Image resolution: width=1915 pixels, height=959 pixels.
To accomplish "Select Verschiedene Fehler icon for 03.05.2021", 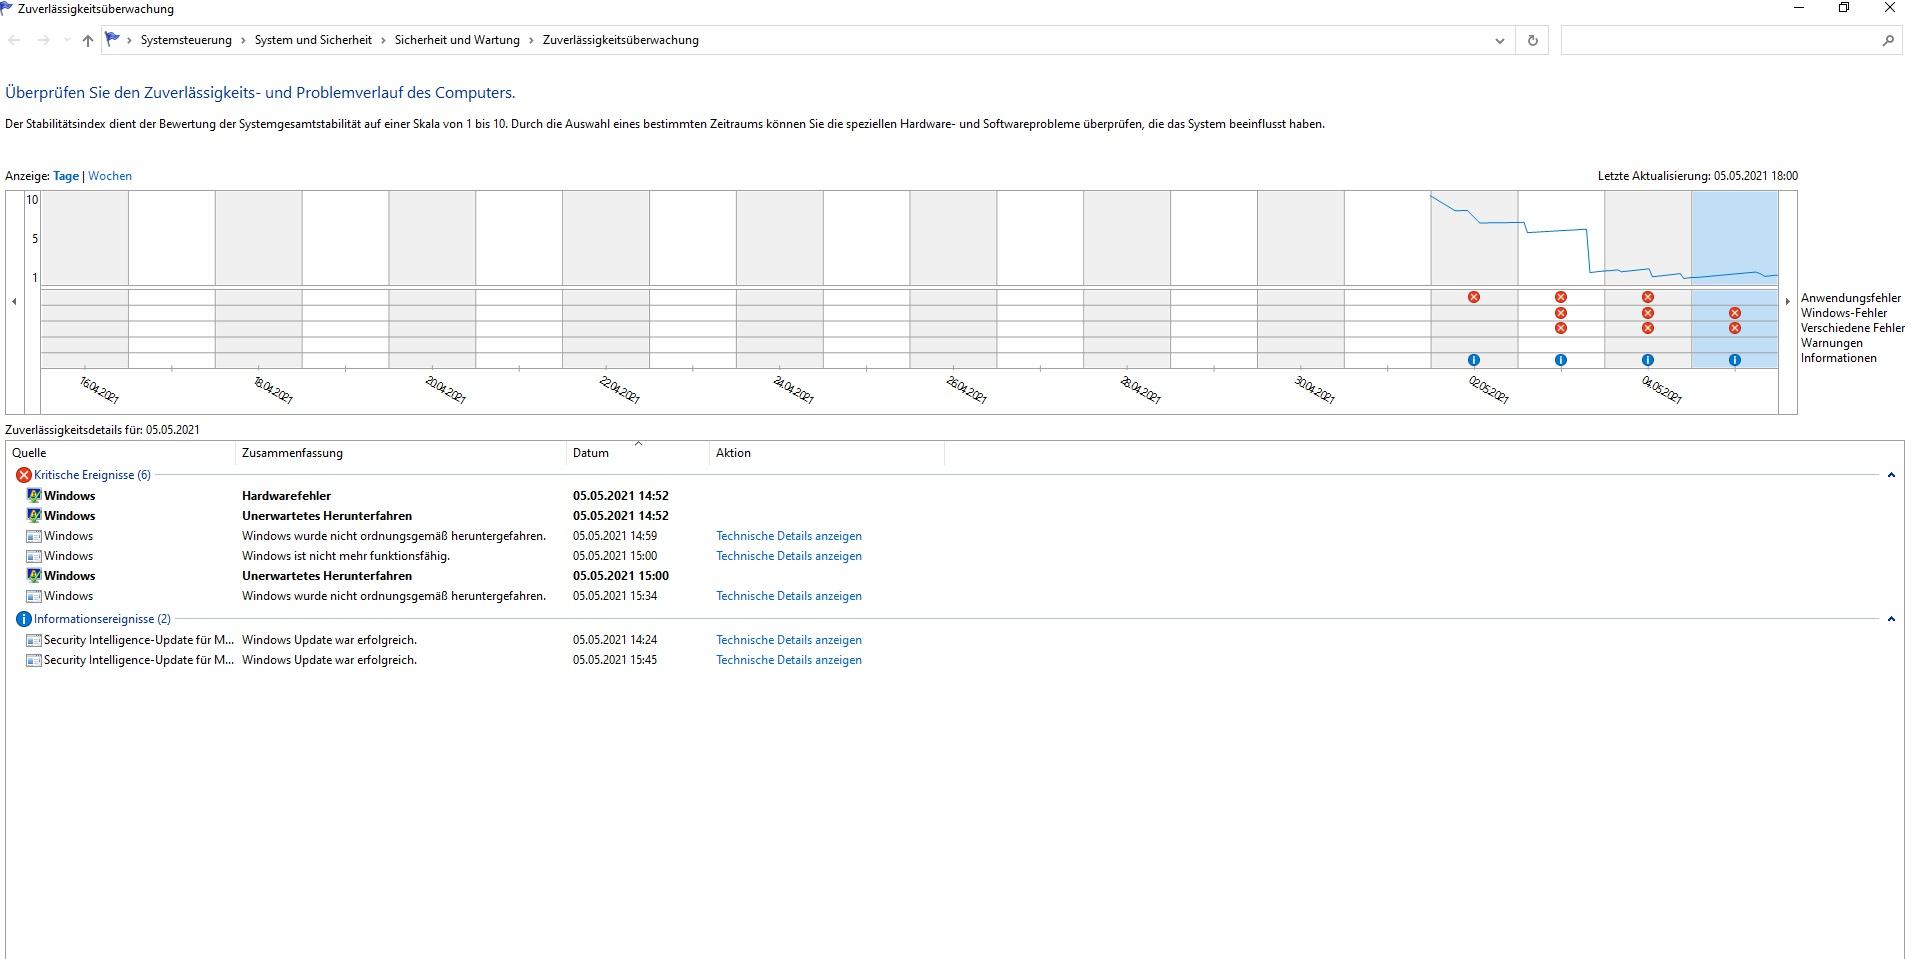I will pyautogui.click(x=1561, y=328).
